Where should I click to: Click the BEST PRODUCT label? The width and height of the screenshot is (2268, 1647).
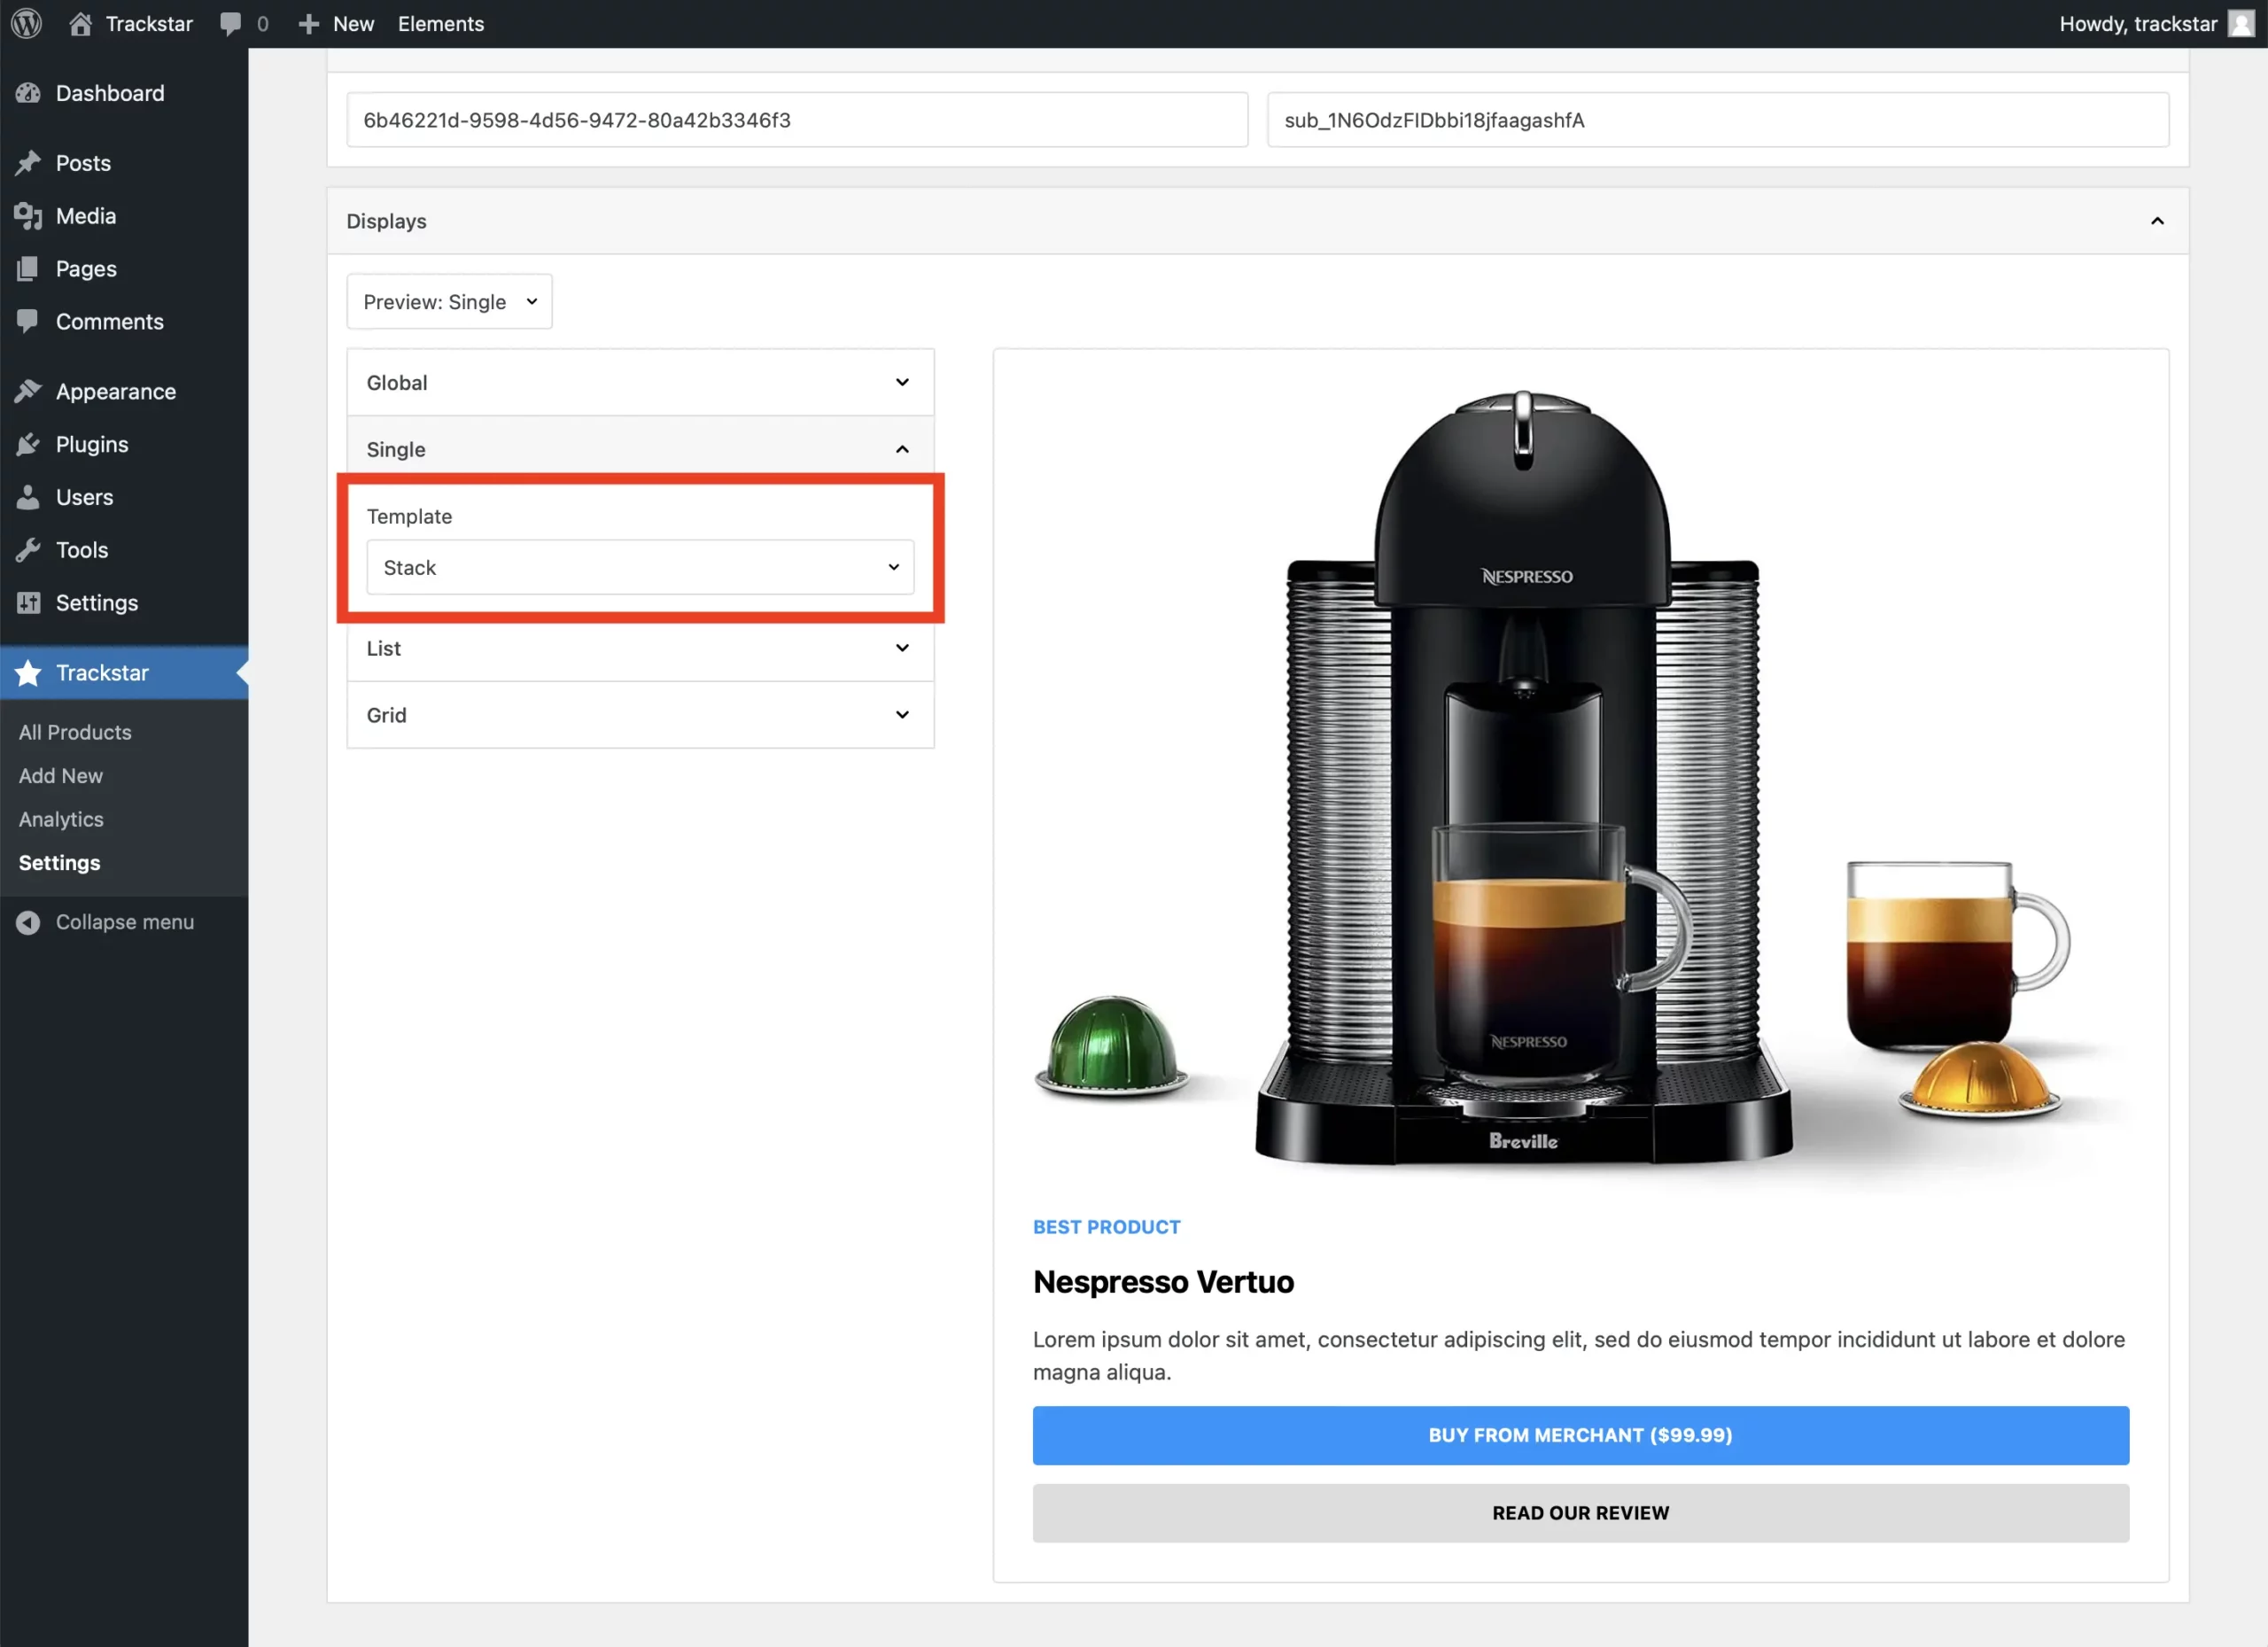coord(1106,1227)
